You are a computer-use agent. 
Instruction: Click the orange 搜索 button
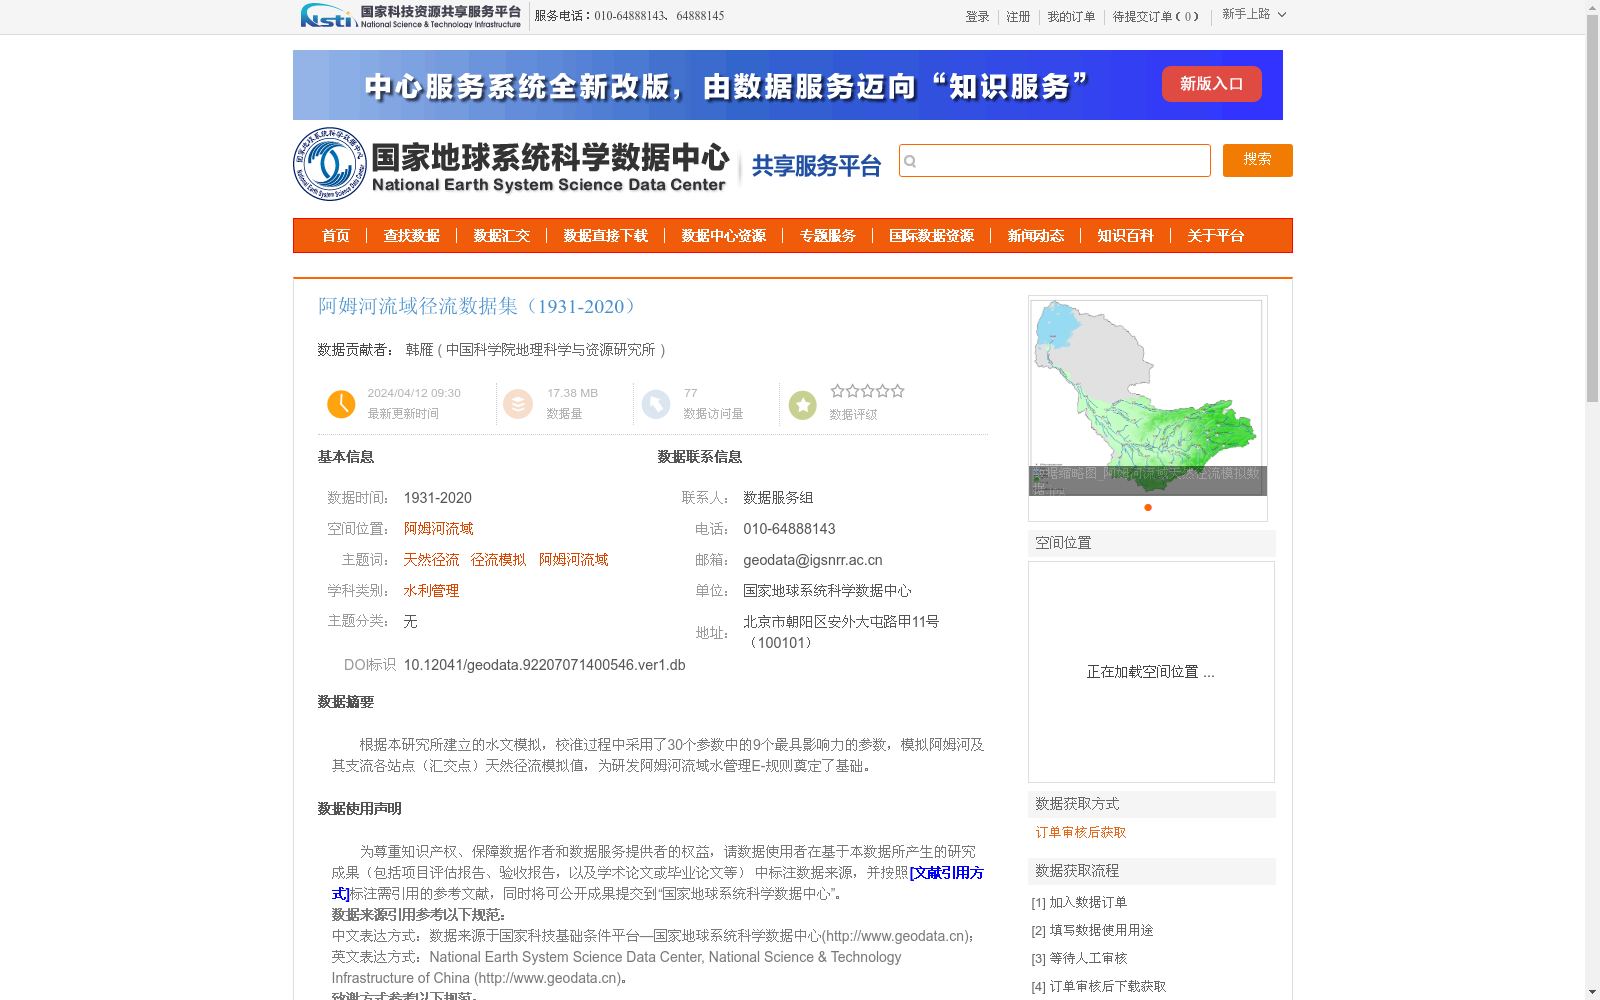point(1257,160)
